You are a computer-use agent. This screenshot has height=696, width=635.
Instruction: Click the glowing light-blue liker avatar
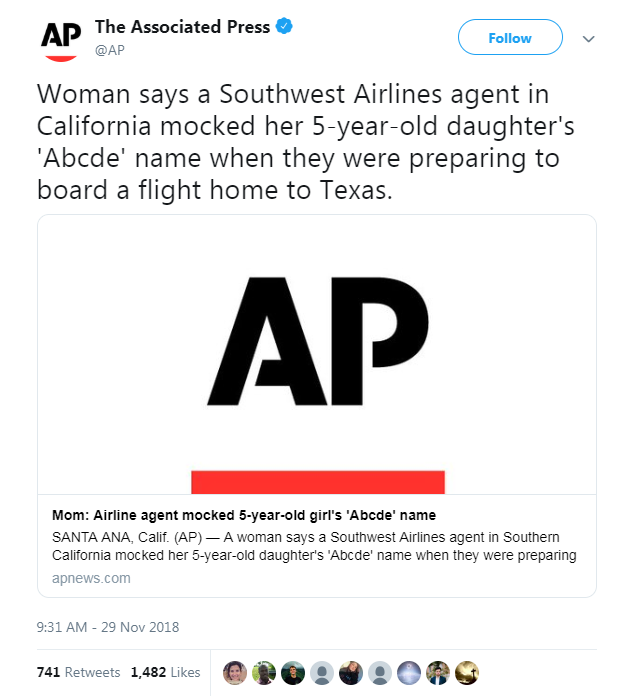click(409, 672)
